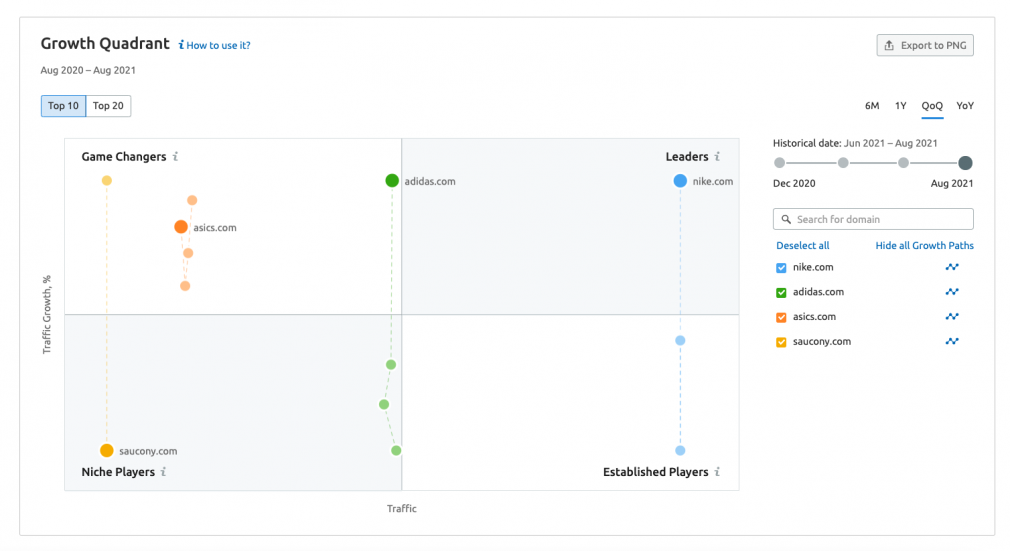Toggle growth path icon for adidas.com
1010x551 pixels.
(951, 291)
